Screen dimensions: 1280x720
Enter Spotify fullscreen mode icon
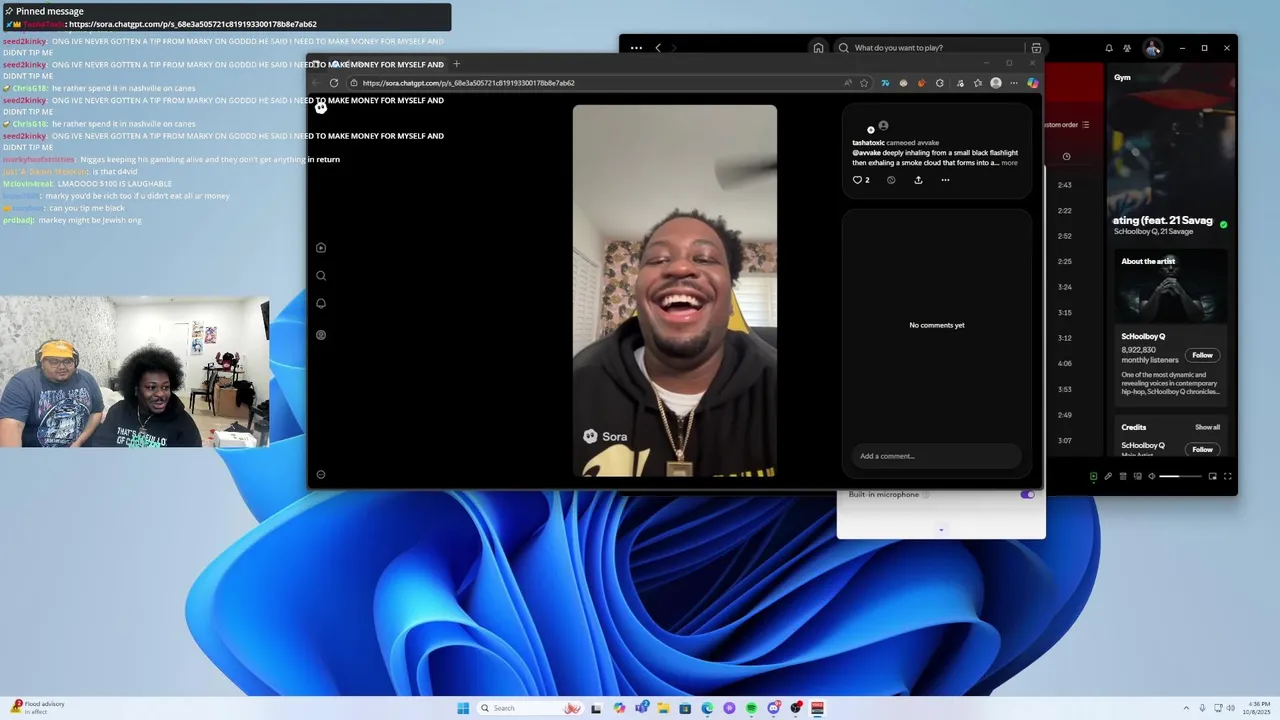(x=1228, y=476)
